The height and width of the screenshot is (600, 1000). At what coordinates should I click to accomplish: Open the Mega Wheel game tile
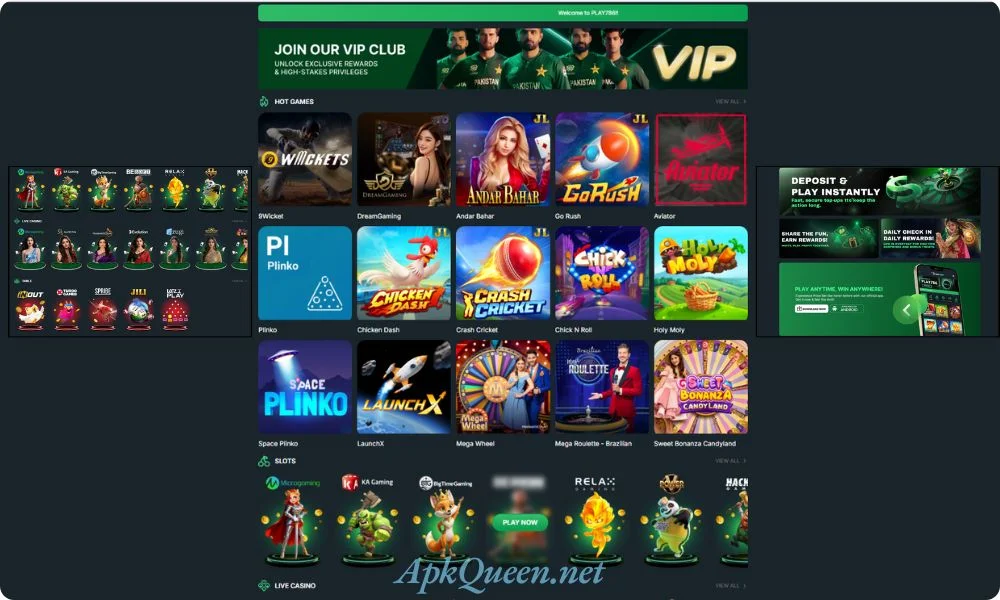(x=503, y=387)
